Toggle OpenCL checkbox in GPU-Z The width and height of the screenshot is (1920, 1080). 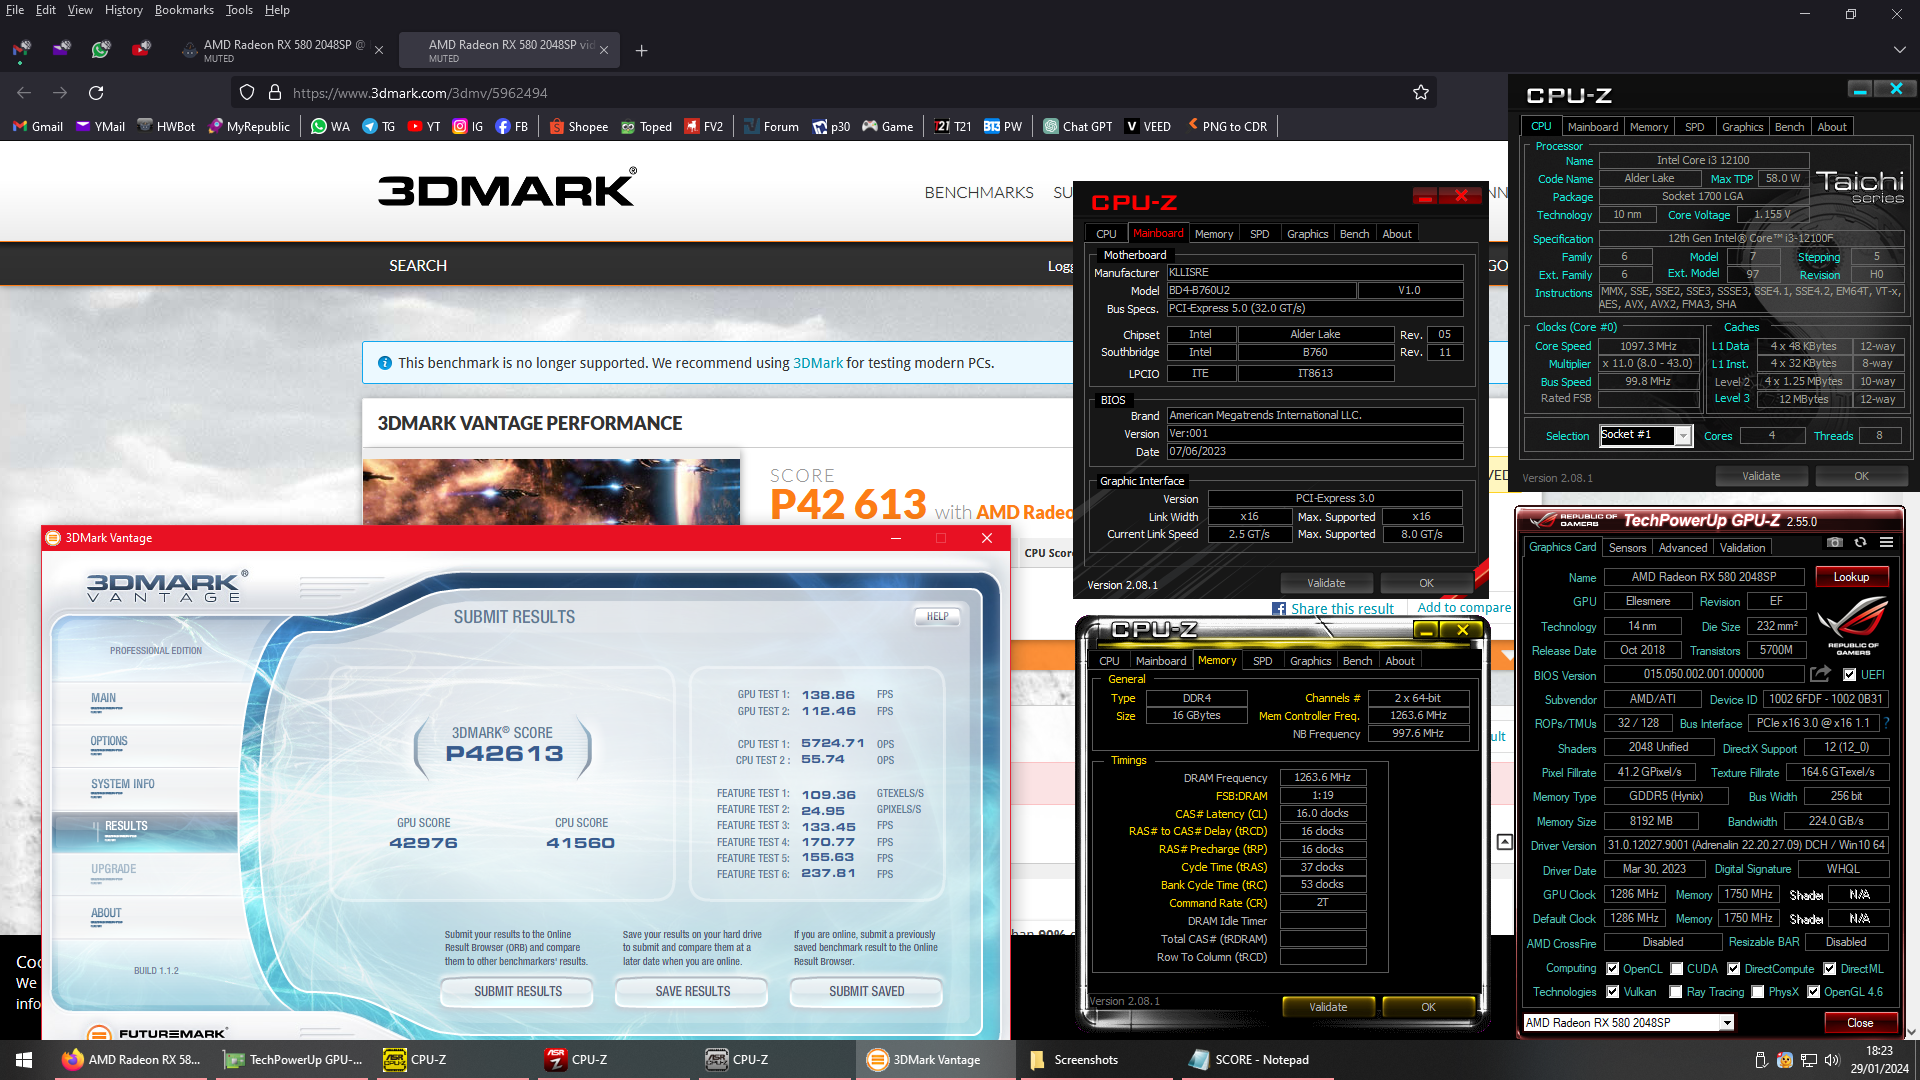pyautogui.click(x=1612, y=969)
